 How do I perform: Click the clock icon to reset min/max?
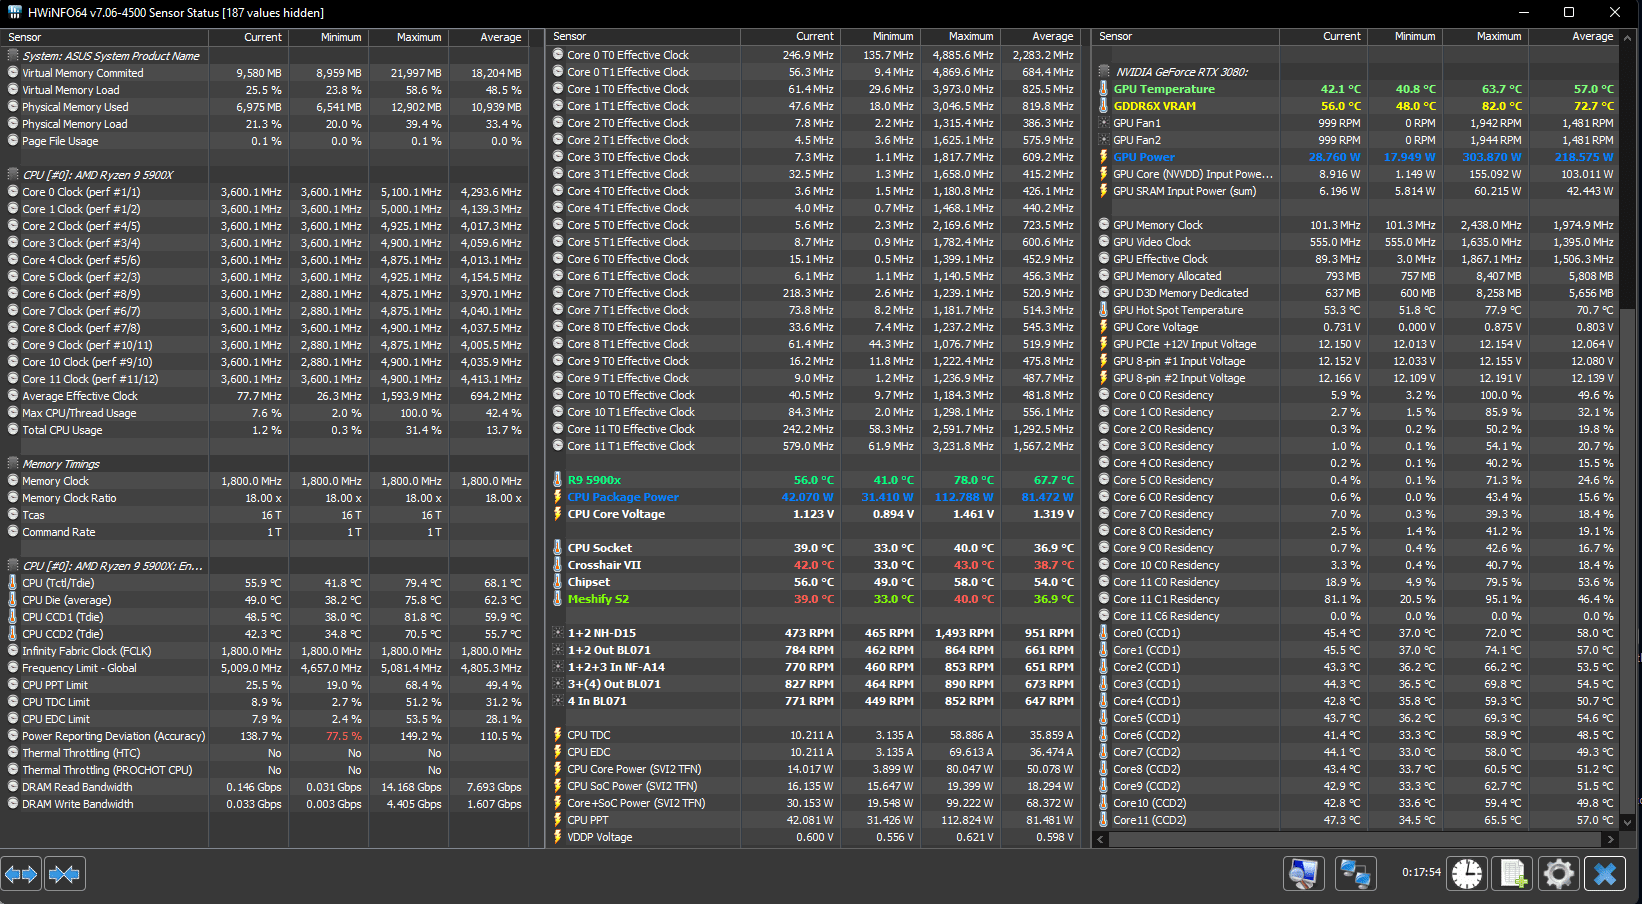pos(1467,874)
